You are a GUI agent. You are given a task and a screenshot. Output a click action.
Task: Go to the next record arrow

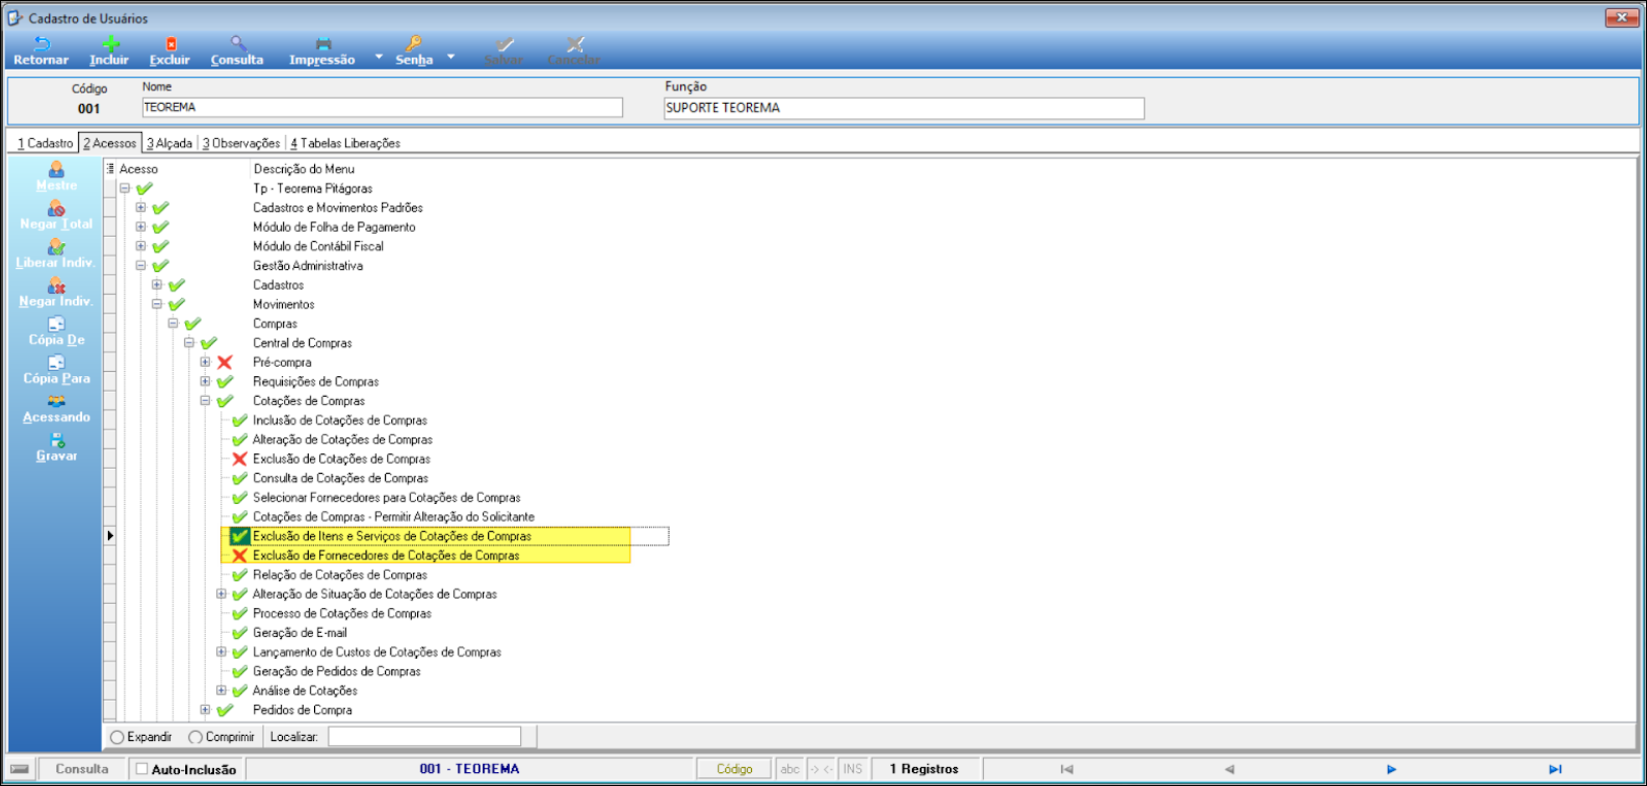1391,769
